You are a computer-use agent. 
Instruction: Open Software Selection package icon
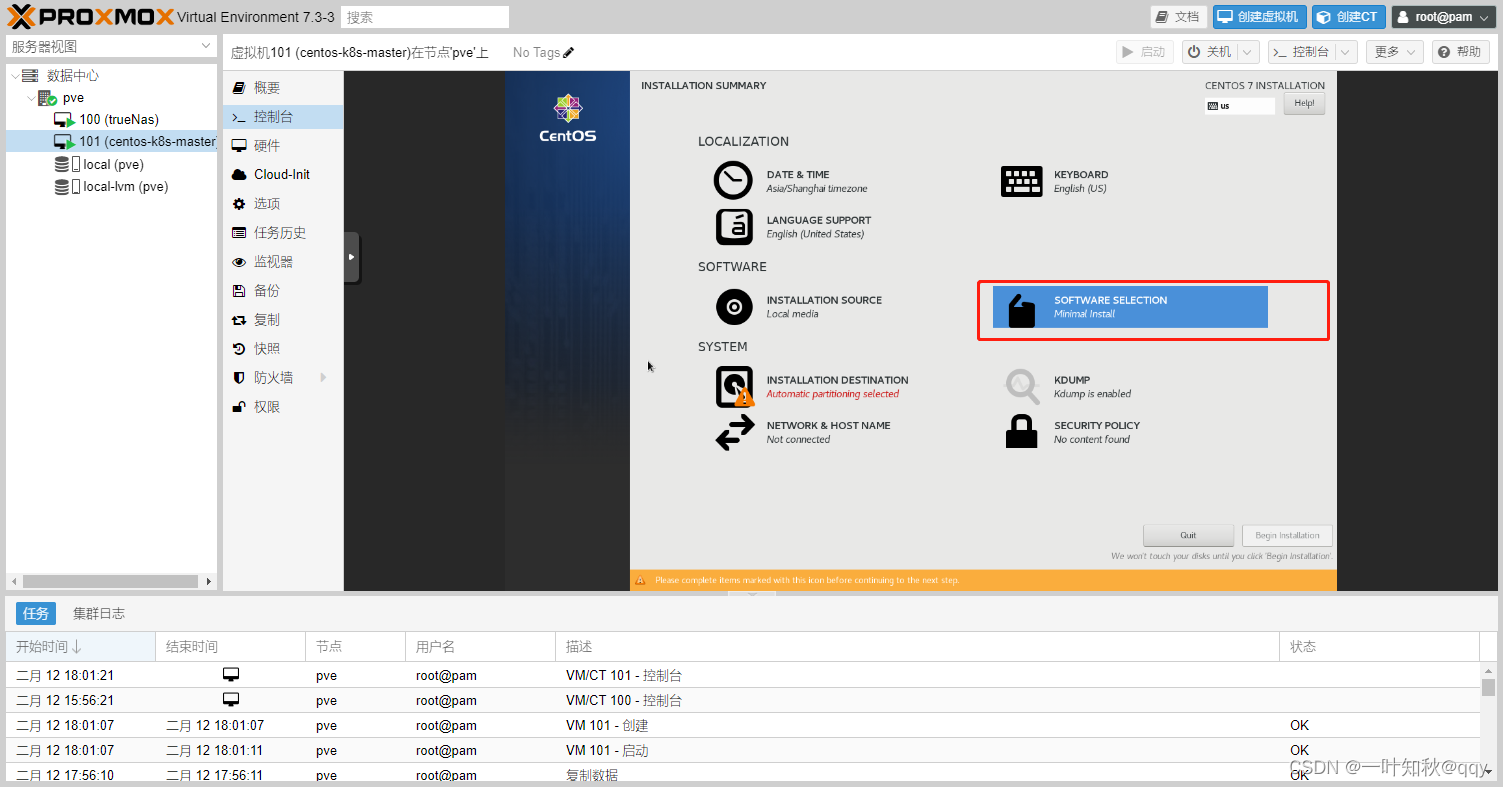point(1021,311)
